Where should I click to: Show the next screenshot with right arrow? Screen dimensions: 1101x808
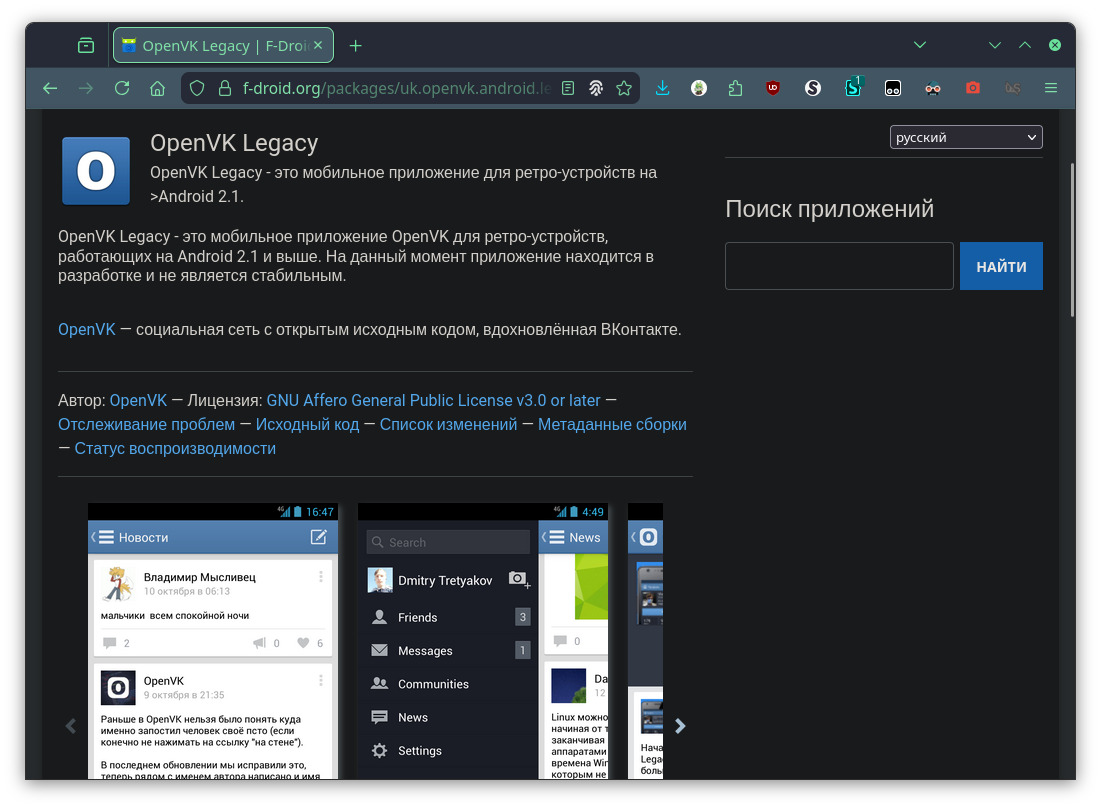click(680, 726)
